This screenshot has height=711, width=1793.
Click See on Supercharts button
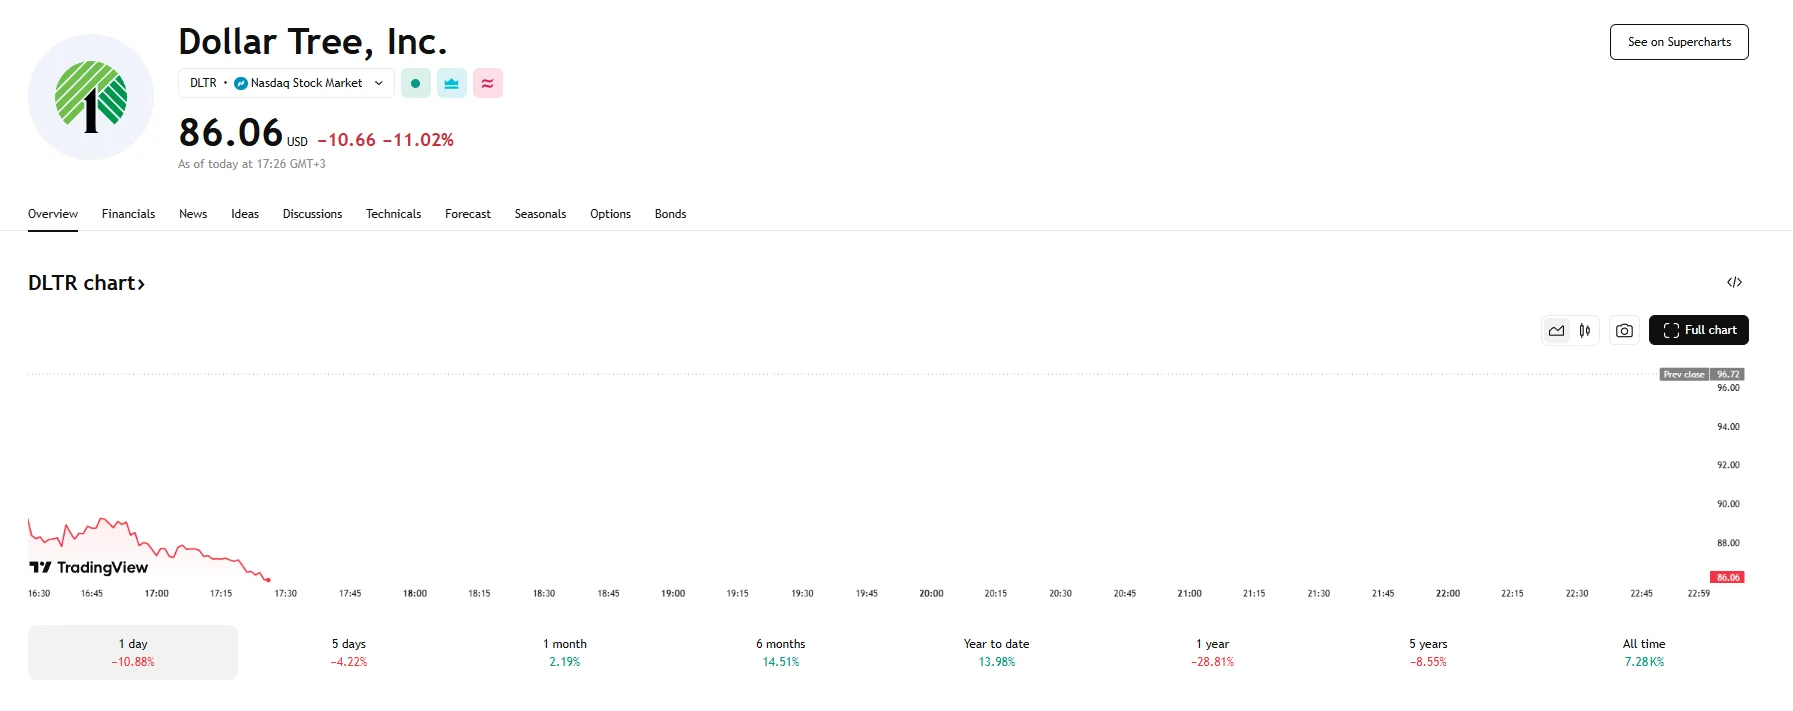tap(1679, 42)
